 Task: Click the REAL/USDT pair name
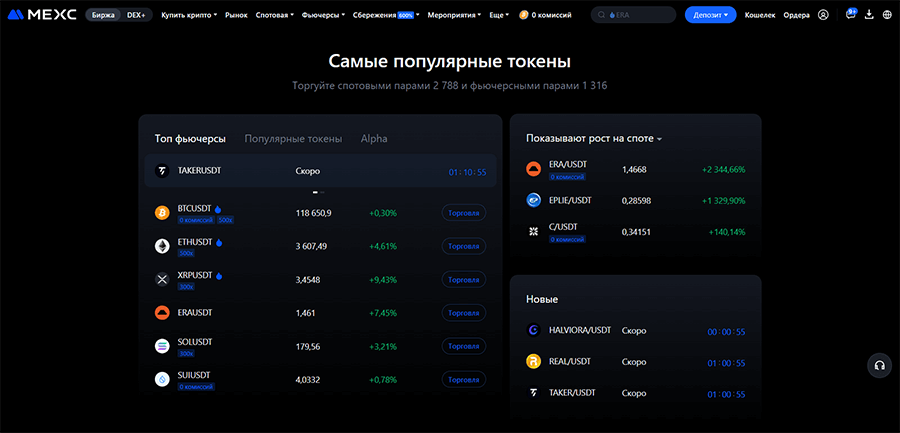(x=569, y=361)
